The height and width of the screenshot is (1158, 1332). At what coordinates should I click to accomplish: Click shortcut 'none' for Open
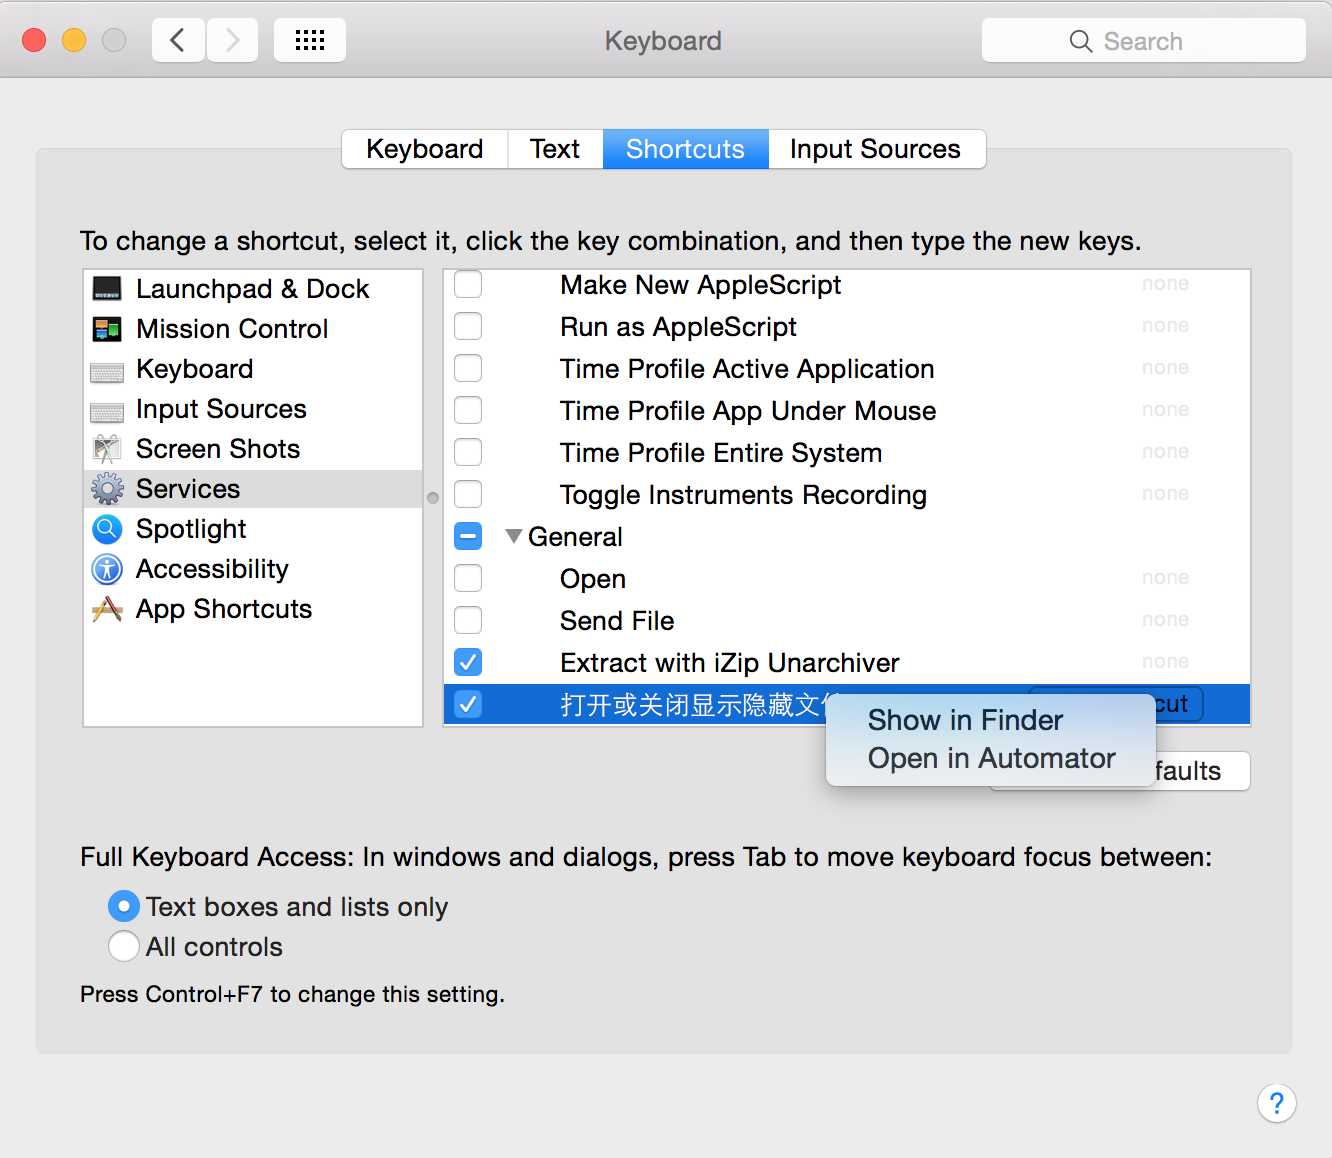tap(1165, 577)
